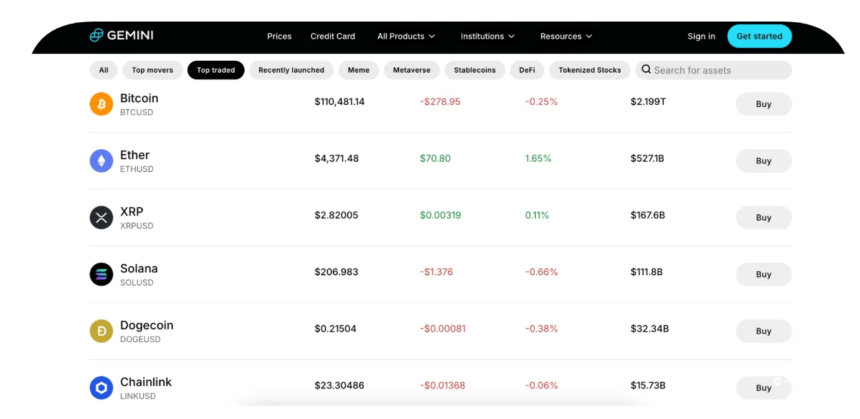Click the Dogecoin coin icon
The width and height of the screenshot is (860, 419).
click(101, 331)
